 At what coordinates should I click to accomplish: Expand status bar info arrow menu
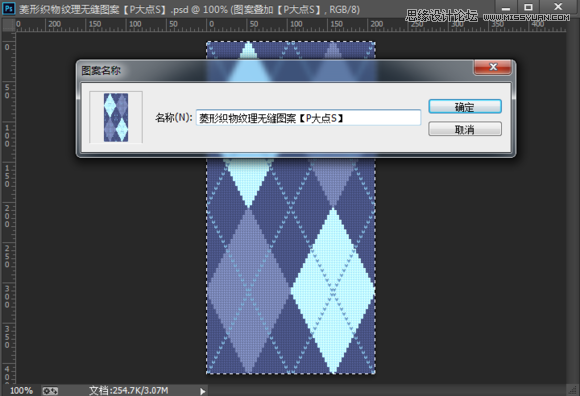202,391
